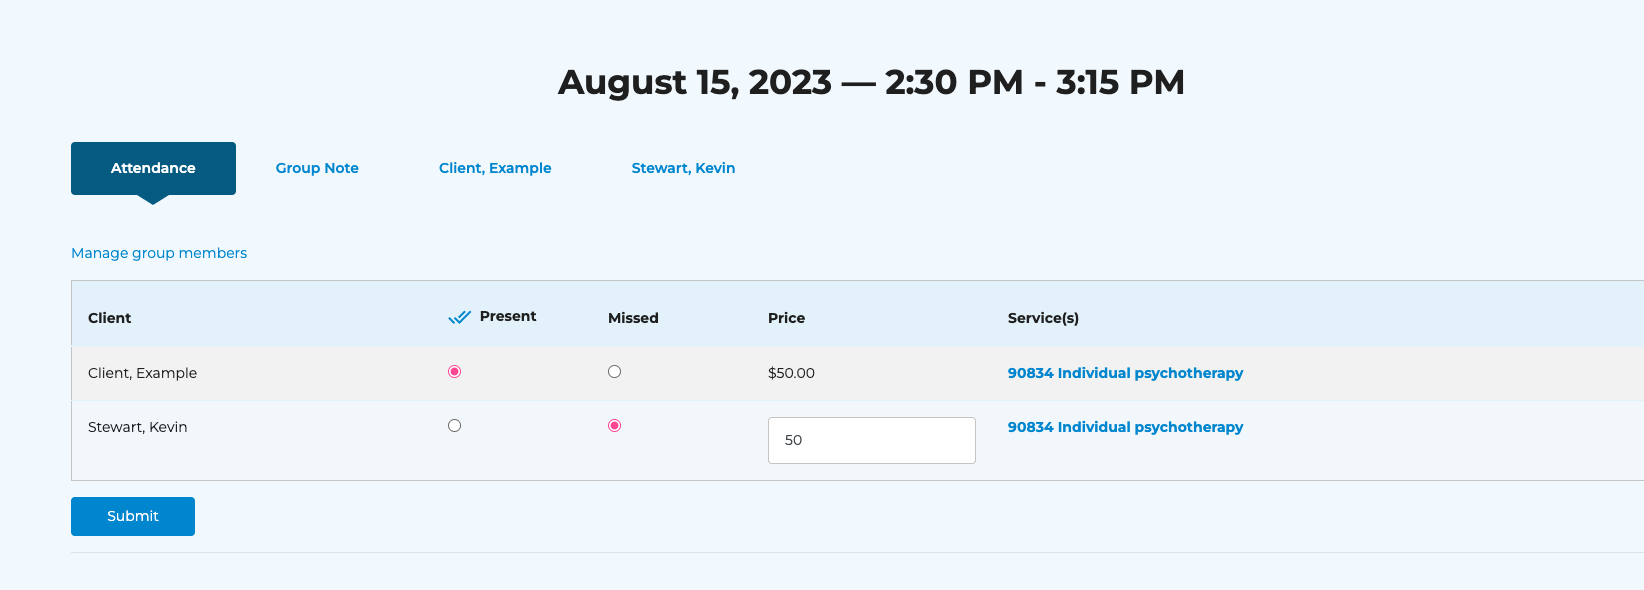
Task: Open Stewart, Kevin's 90834 Individual psychotherapy link
Action: point(1125,427)
